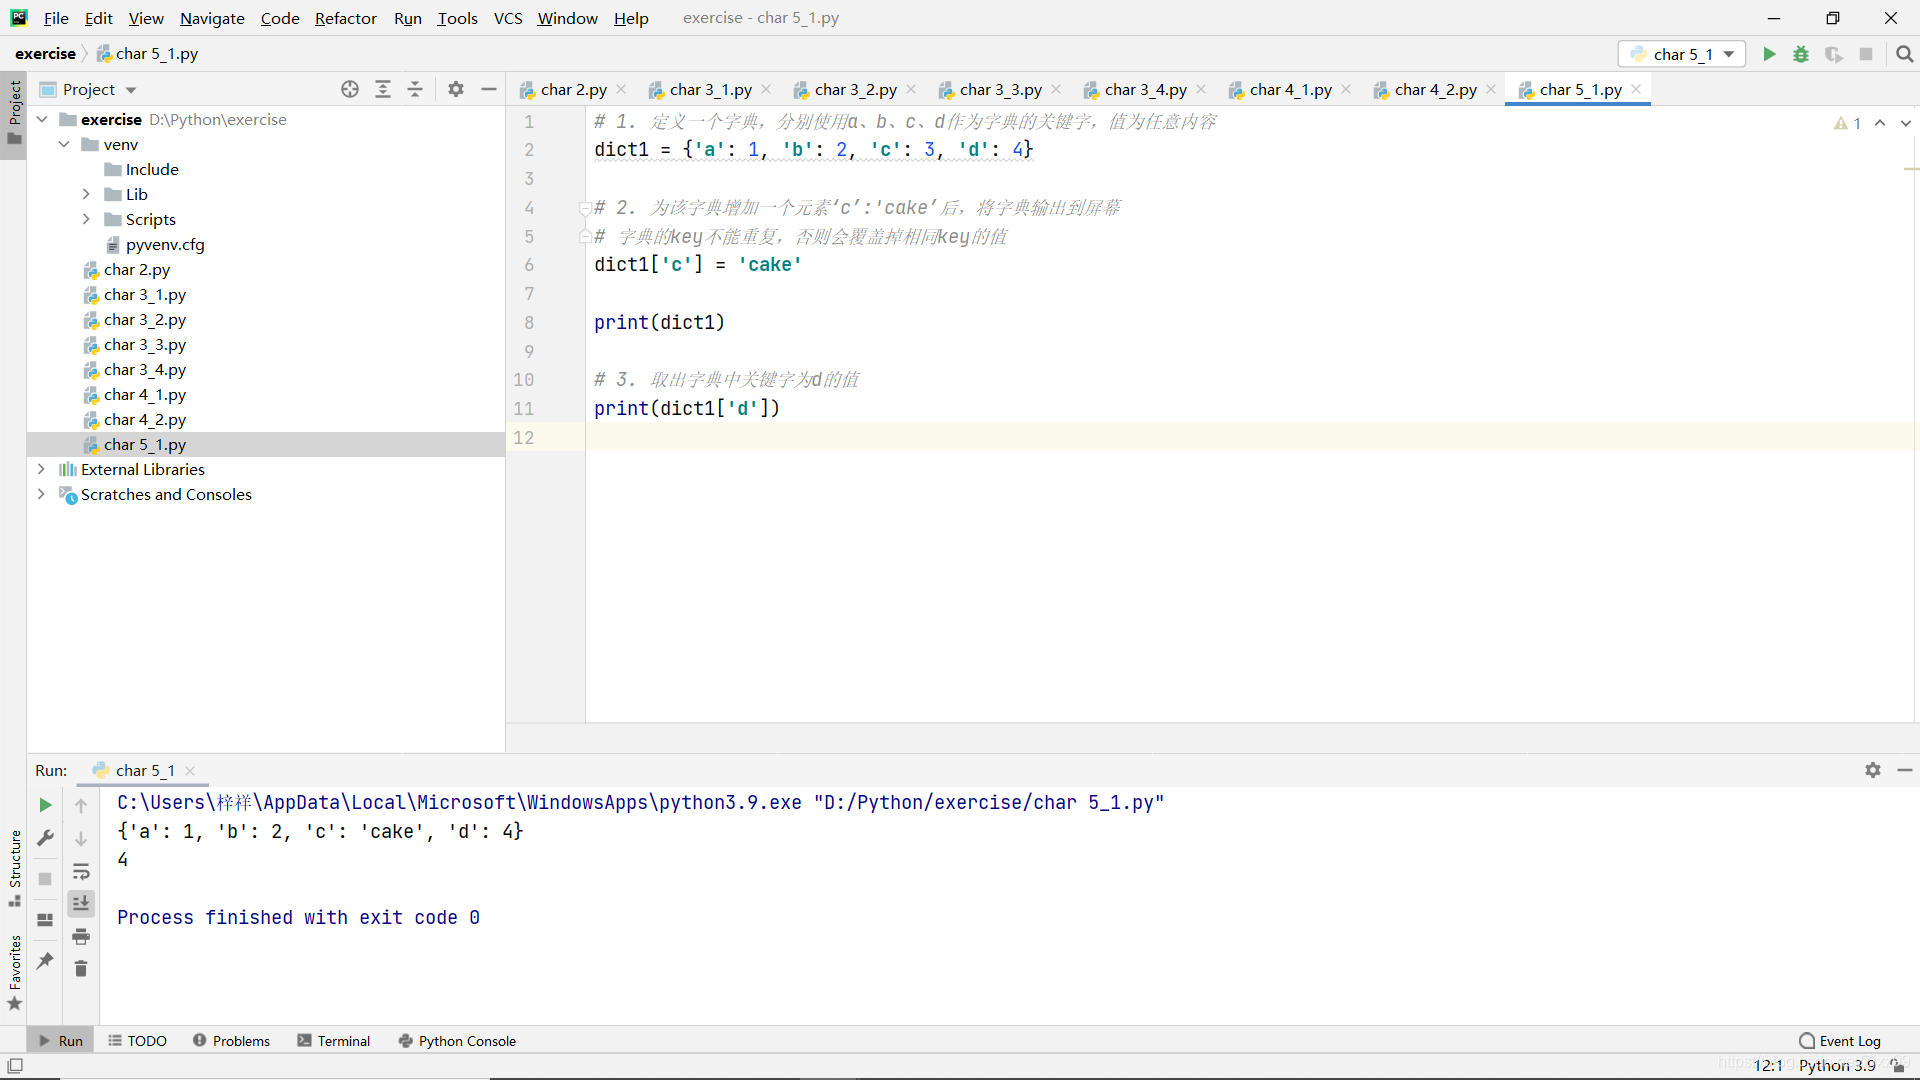
Task: Rerun char 5_1 from Run panel
Action: click(x=45, y=805)
